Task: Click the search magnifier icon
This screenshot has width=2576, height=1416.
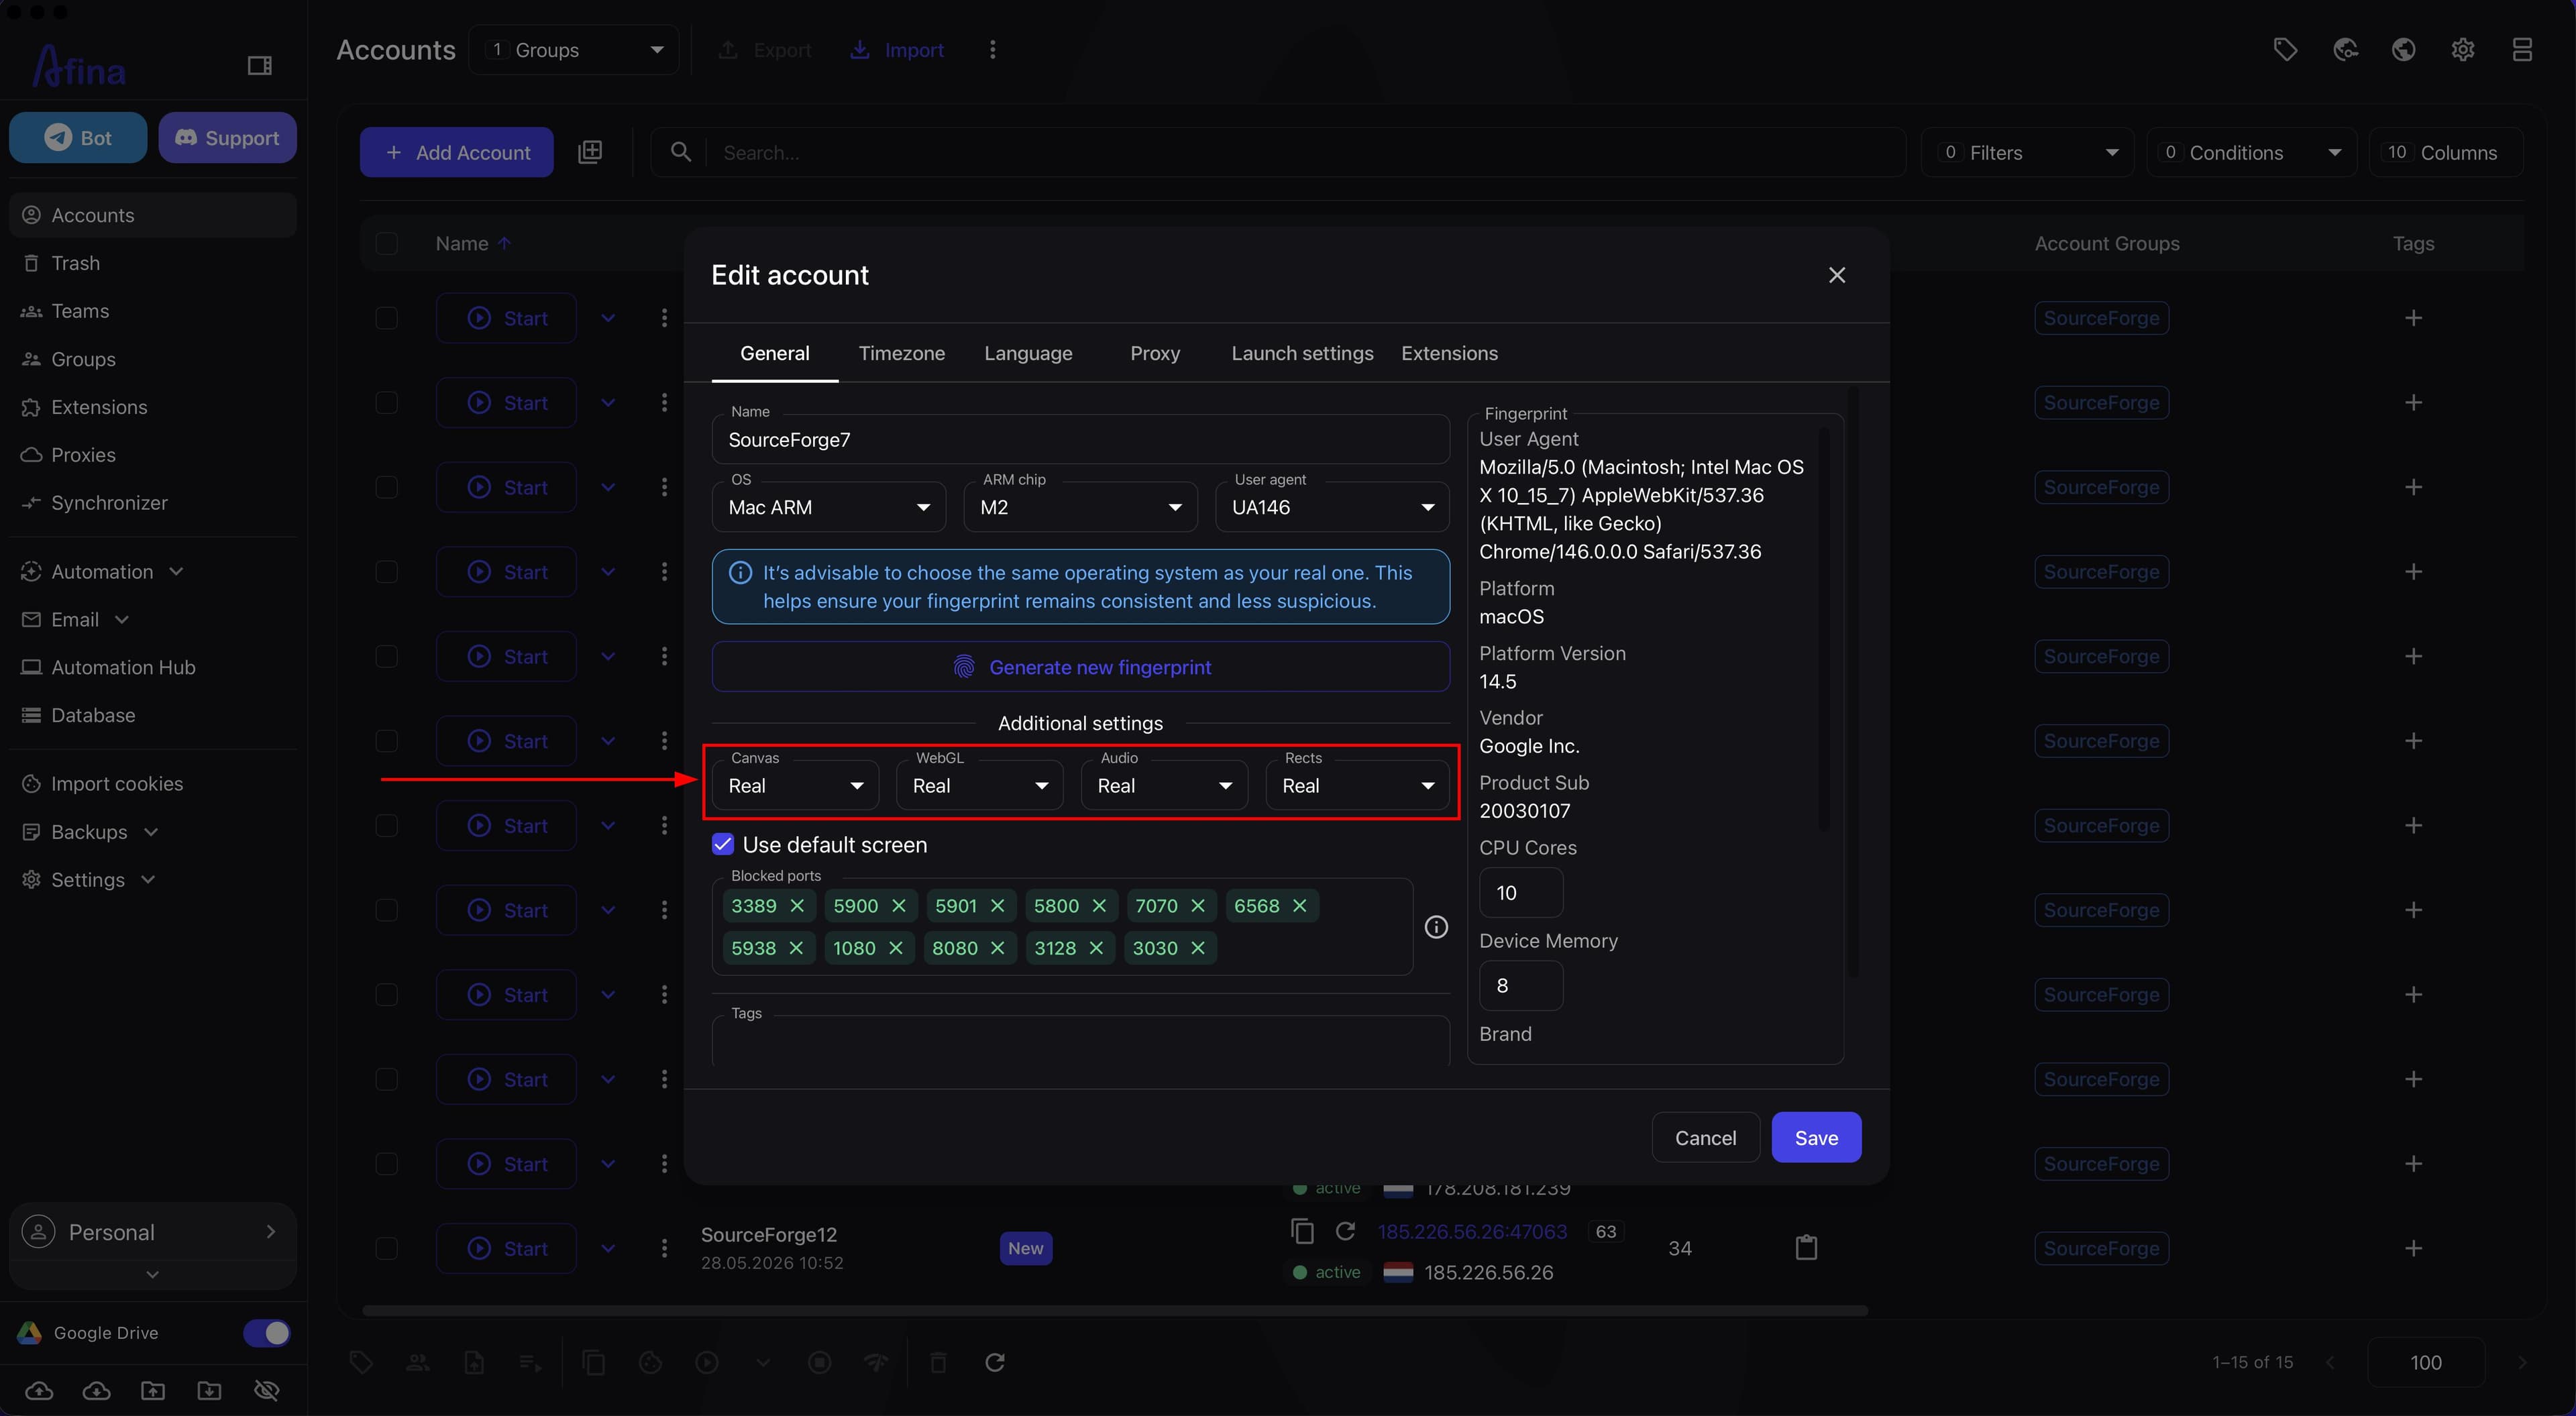Action: [x=681, y=152]
